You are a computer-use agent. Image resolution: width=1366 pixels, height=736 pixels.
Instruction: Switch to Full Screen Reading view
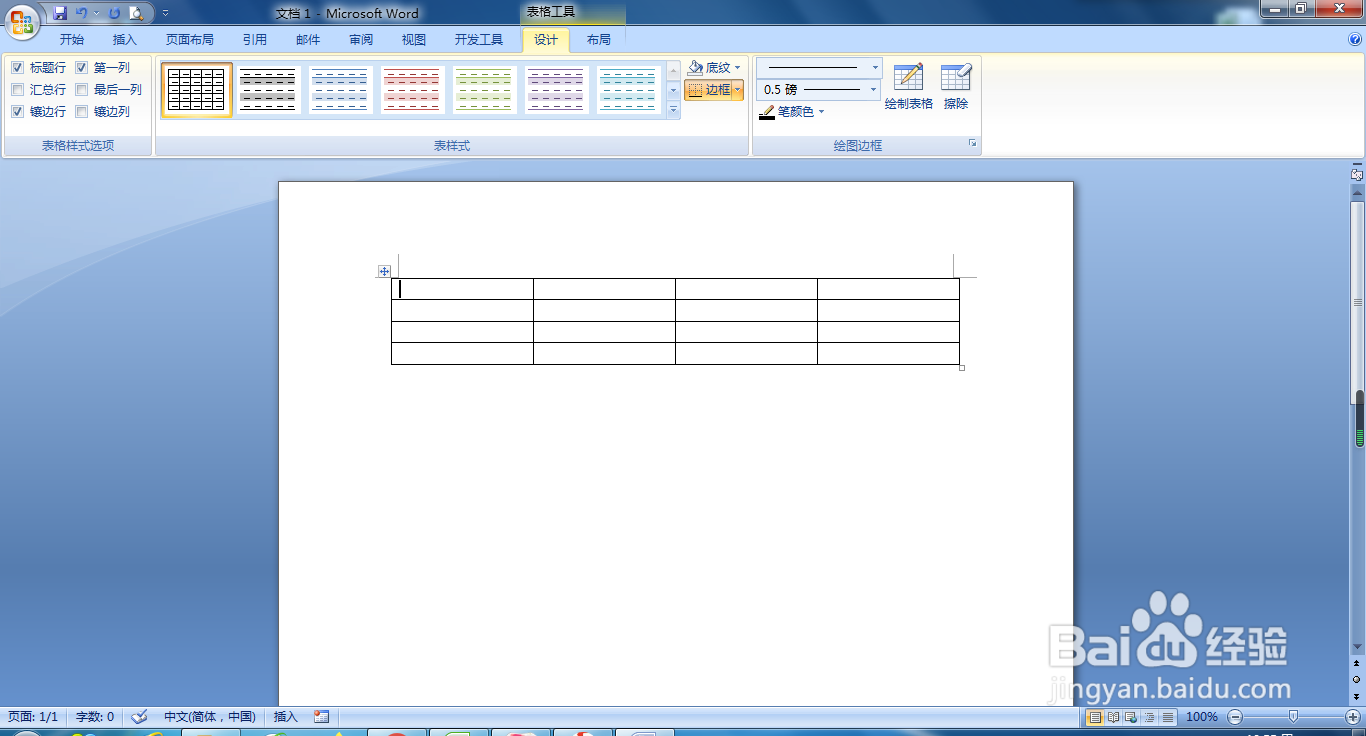1113,717
